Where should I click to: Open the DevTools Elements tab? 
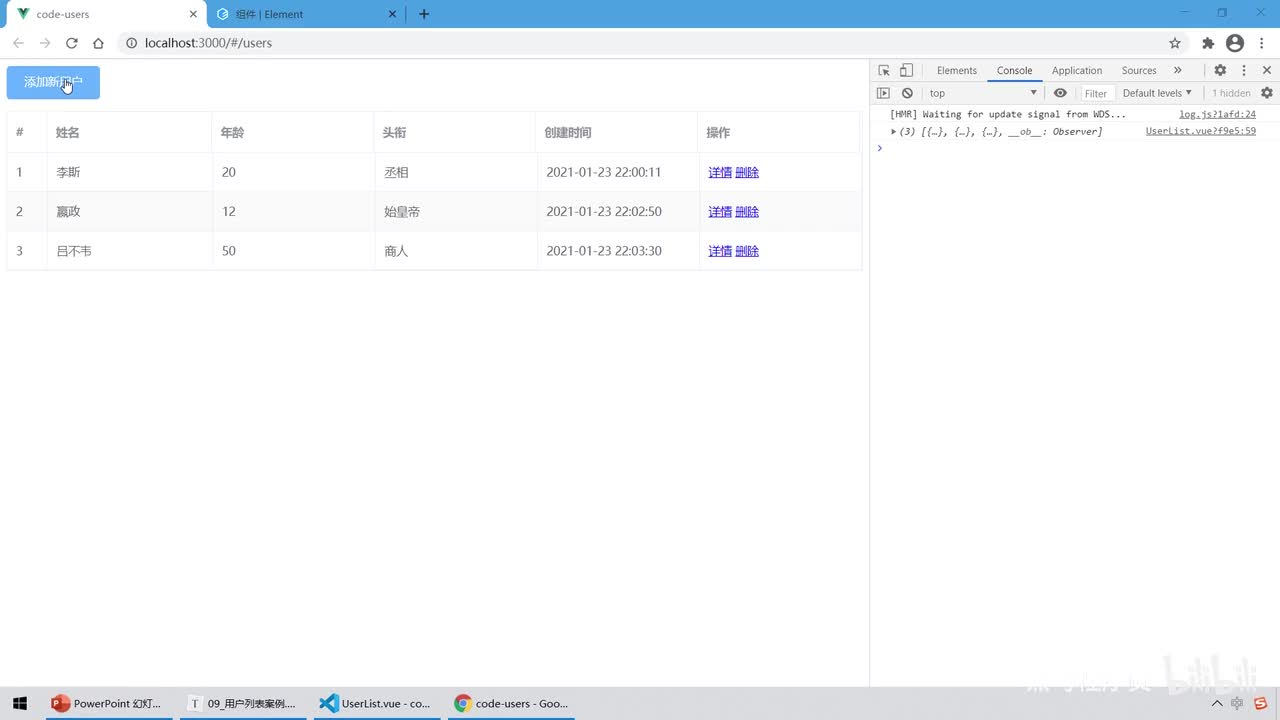[x=957, y=70]
